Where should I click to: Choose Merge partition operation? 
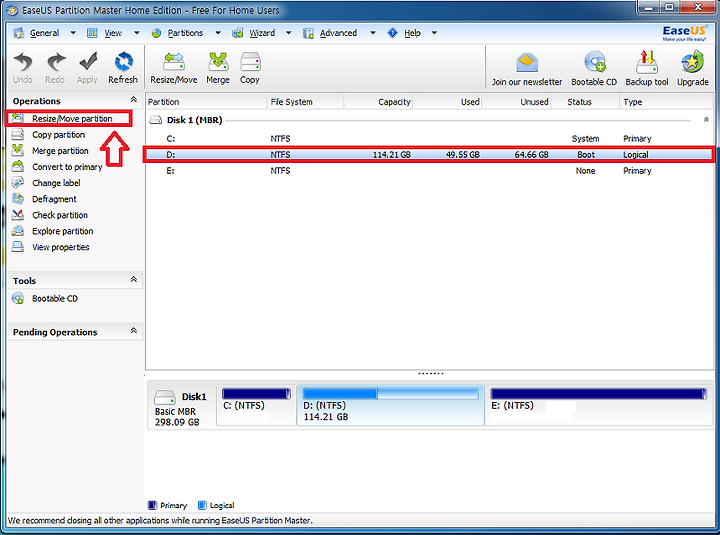click(x=60, y=151)
